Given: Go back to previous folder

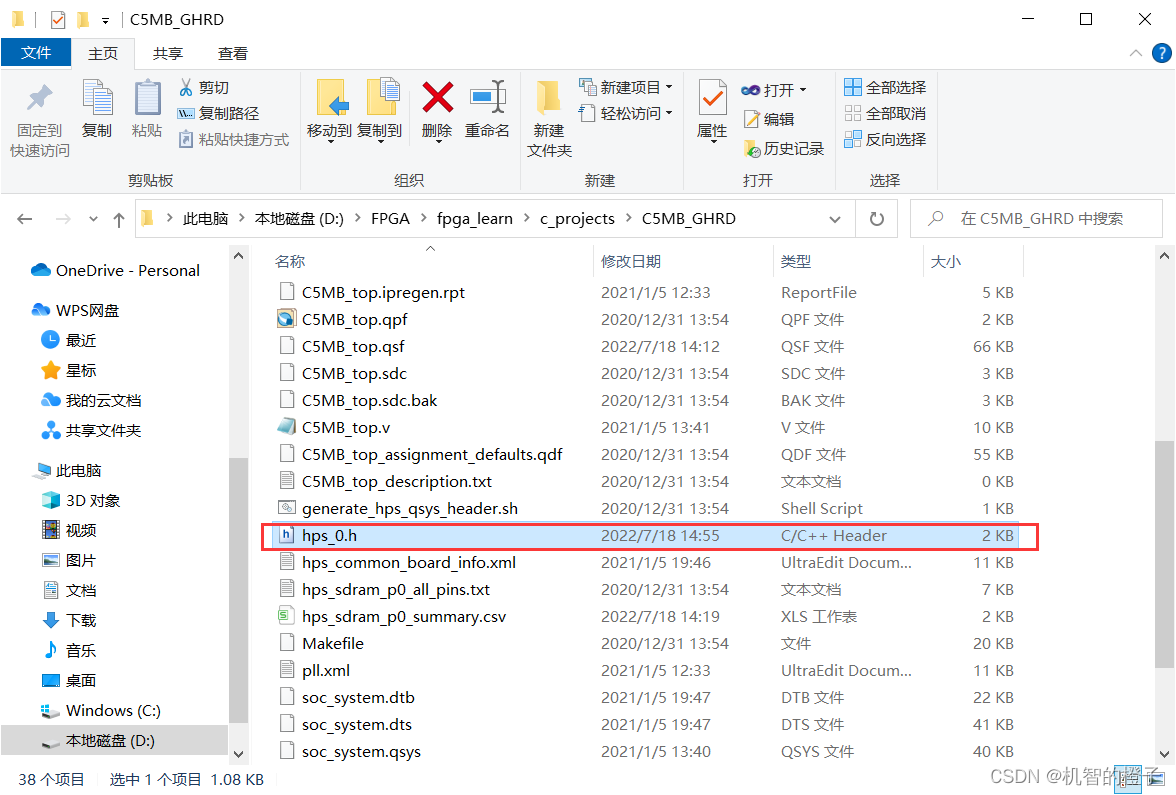Looking at the screenshot, I should coord(25,219).
